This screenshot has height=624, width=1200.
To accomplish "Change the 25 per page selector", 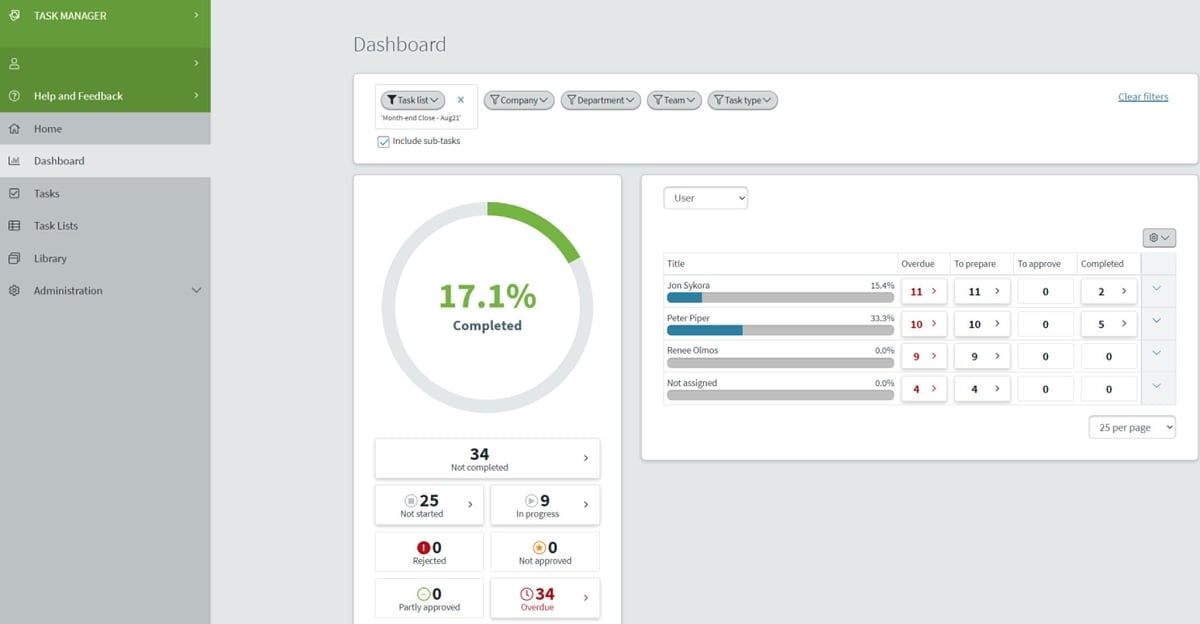I will pos(1131,427).
